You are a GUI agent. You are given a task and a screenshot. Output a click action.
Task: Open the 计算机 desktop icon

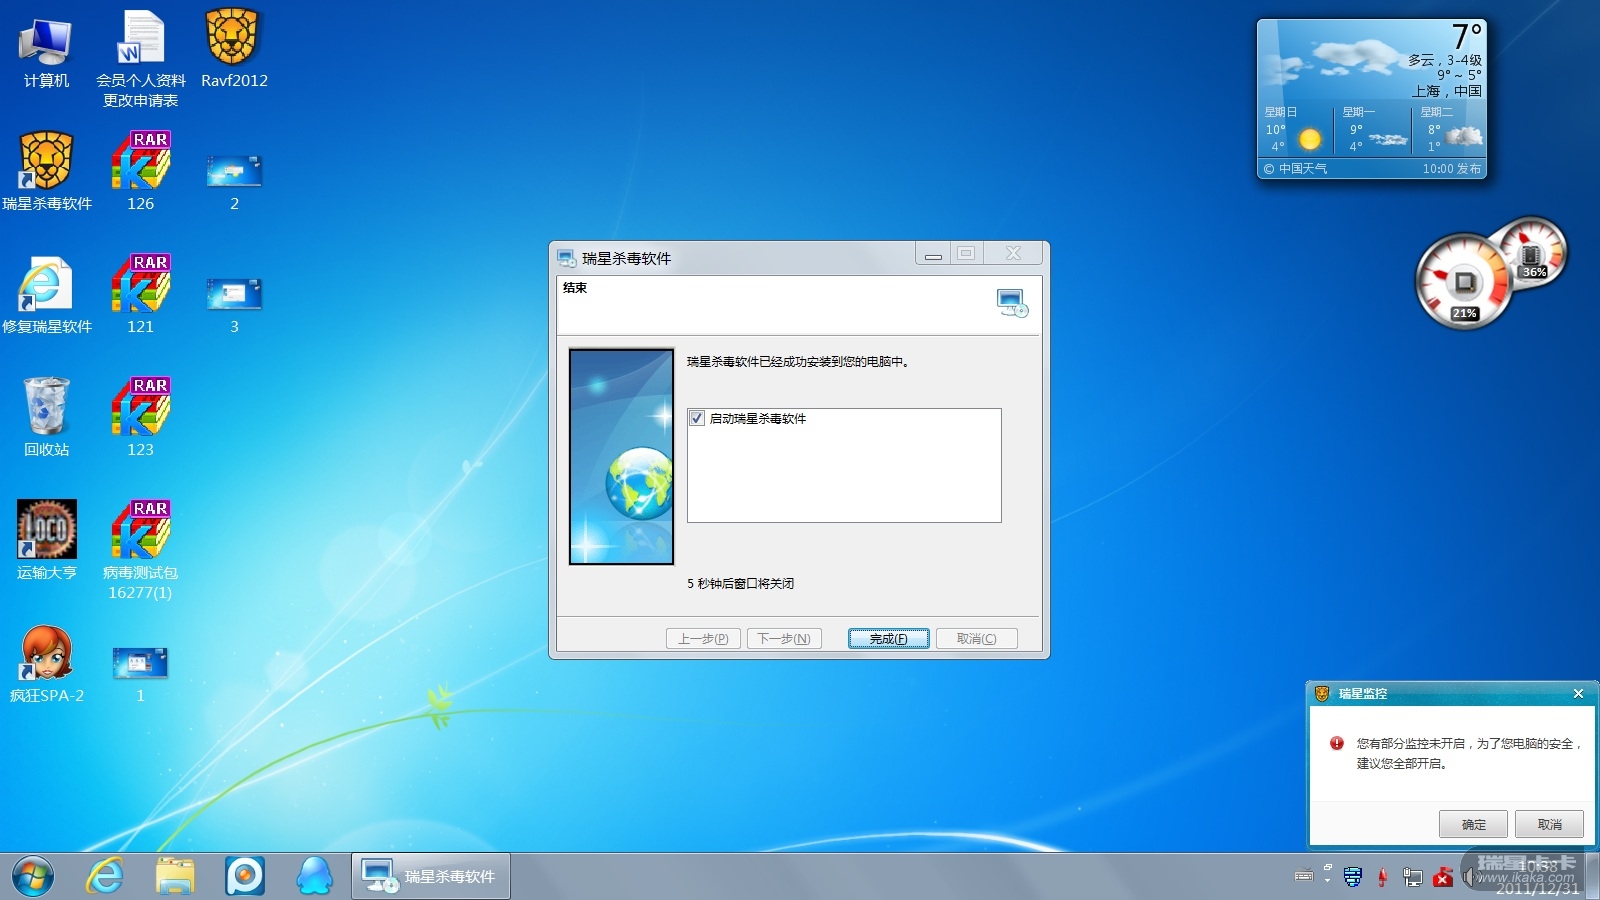coord(46,52)
